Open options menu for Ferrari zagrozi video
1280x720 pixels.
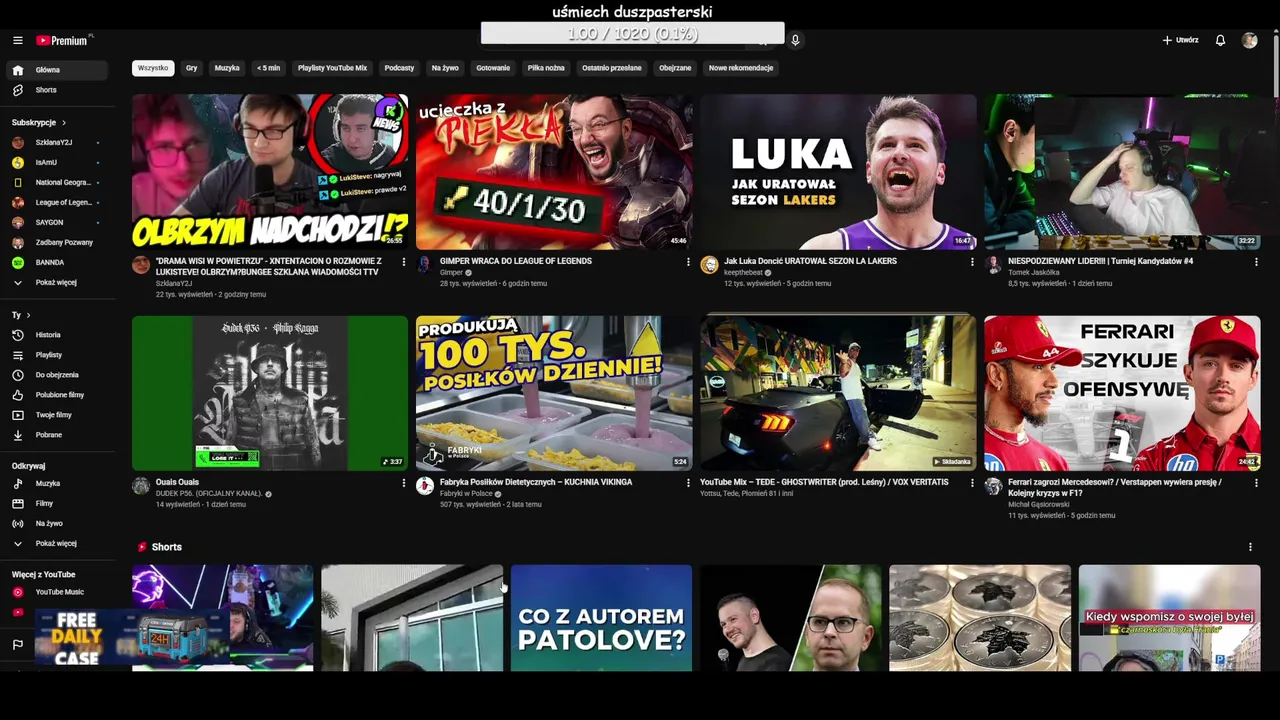tap(1256, 483)
